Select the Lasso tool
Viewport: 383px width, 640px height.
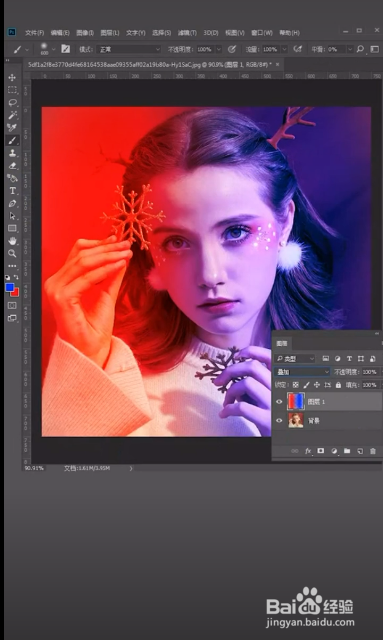tap(12, 102)
